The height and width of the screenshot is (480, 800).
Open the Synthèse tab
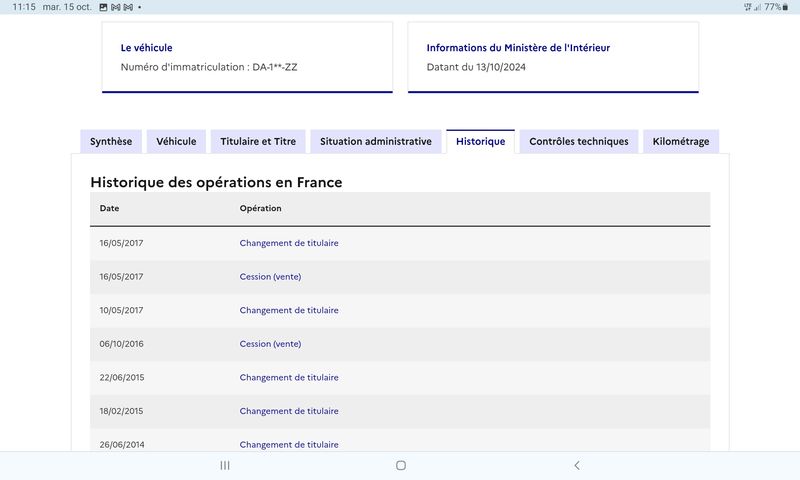click(111, 141)
